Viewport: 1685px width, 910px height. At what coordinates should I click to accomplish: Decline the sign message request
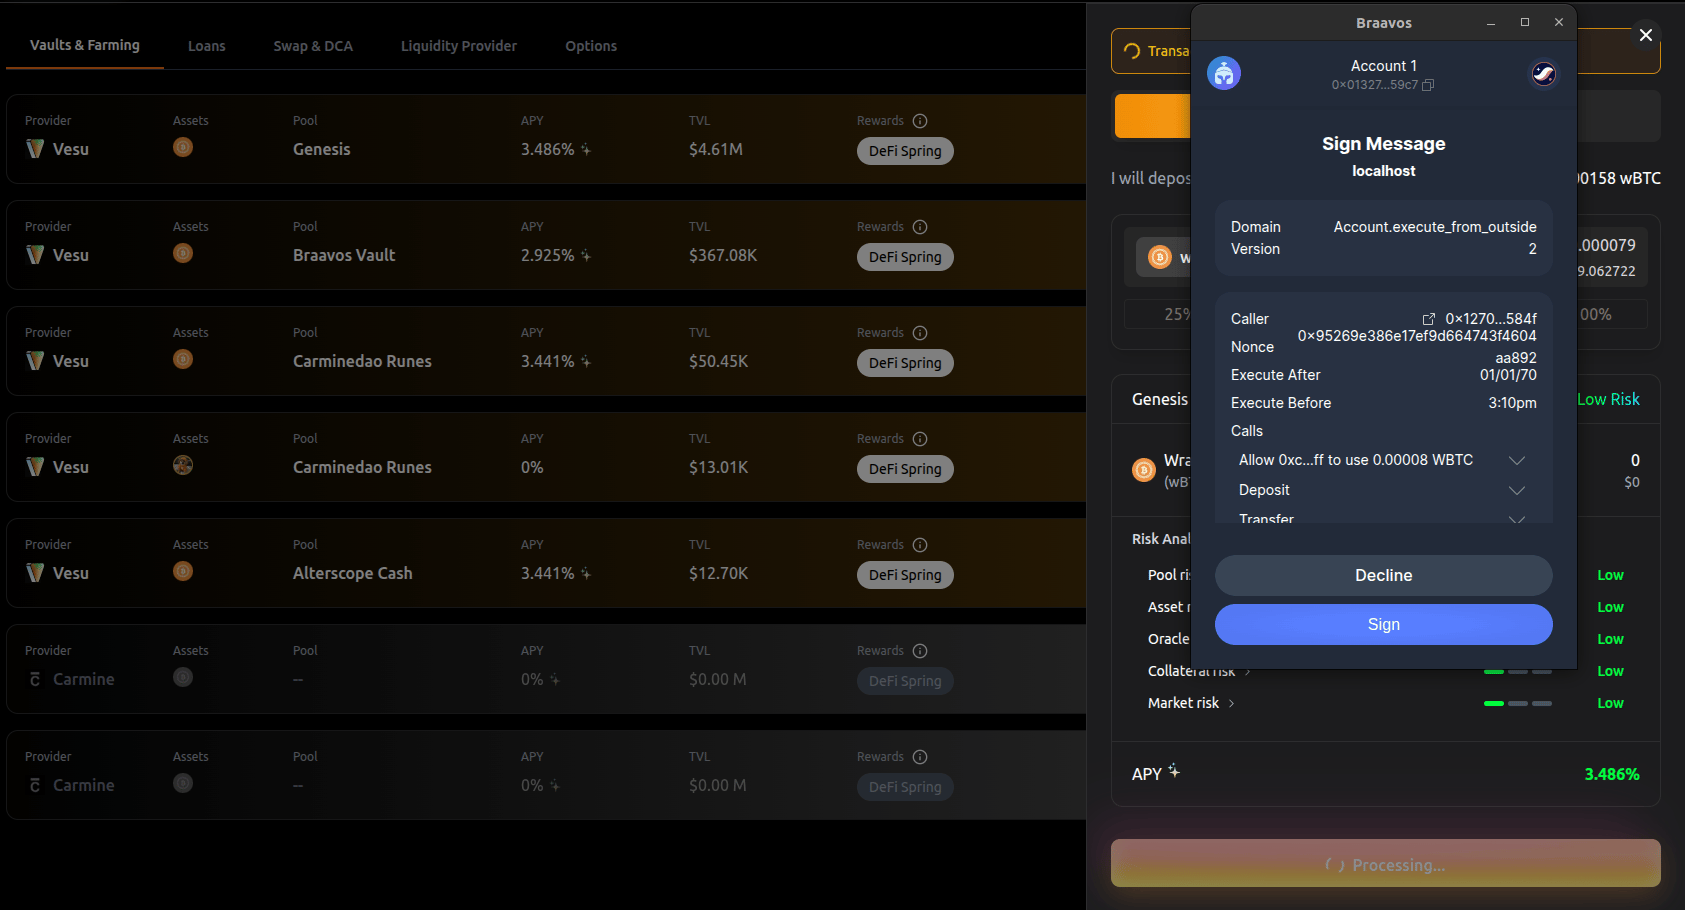[1383, 575]
